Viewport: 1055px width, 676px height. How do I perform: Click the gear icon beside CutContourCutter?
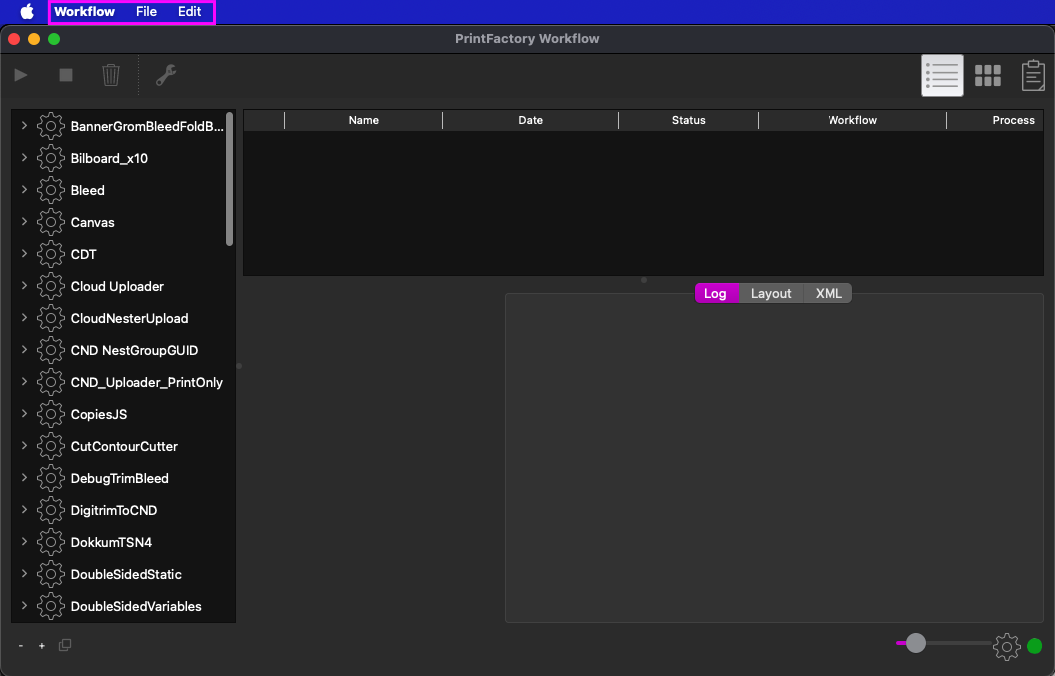50,446
